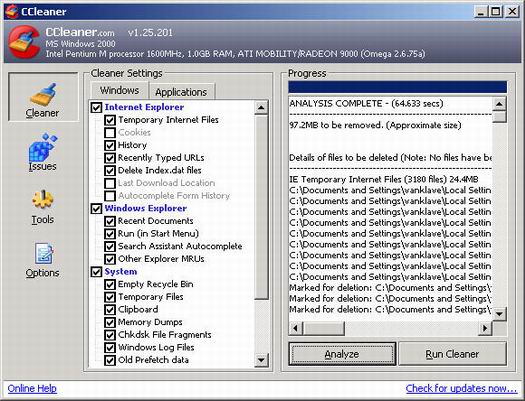Uncheck Recent Documents
The width and height of the screenshot is (525, 401).
click(x=110, y=221)
